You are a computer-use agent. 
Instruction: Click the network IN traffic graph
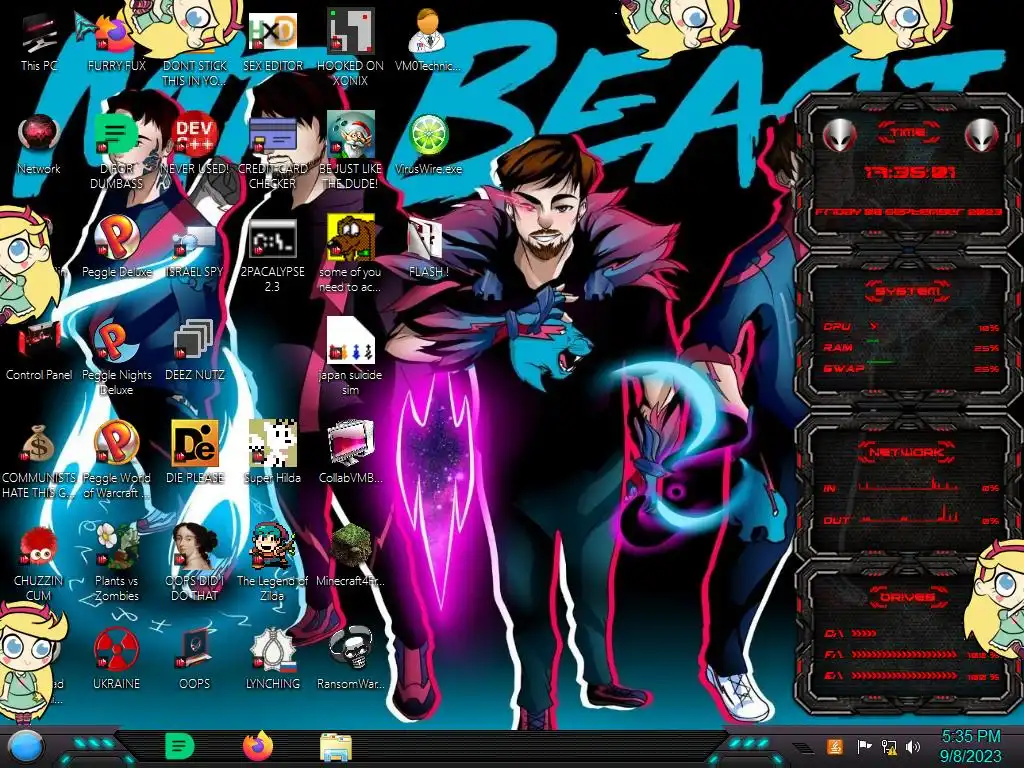[908, 485]
